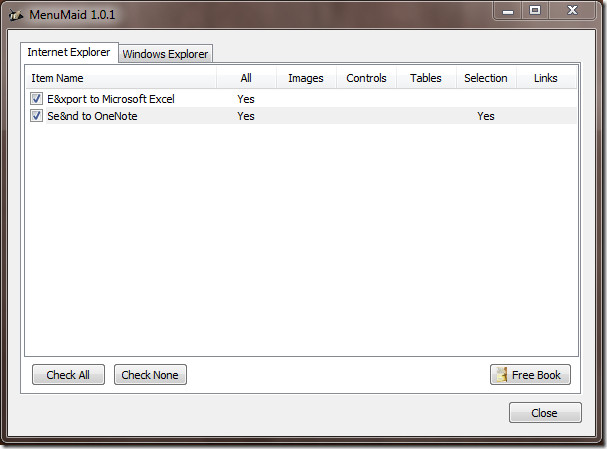
Task: Close the window with the title bar X
Action: 572,10
